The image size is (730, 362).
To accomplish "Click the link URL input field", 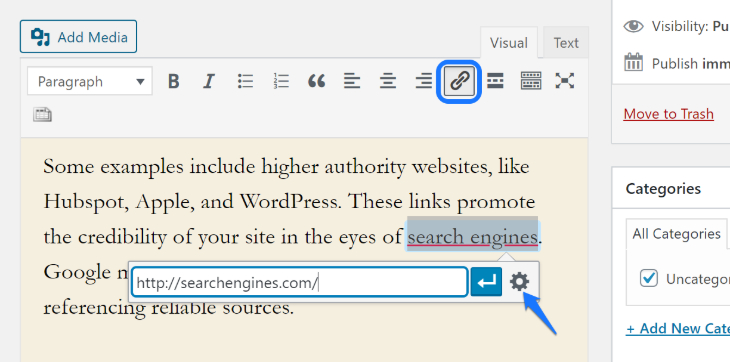I will [x=299, y=282].
